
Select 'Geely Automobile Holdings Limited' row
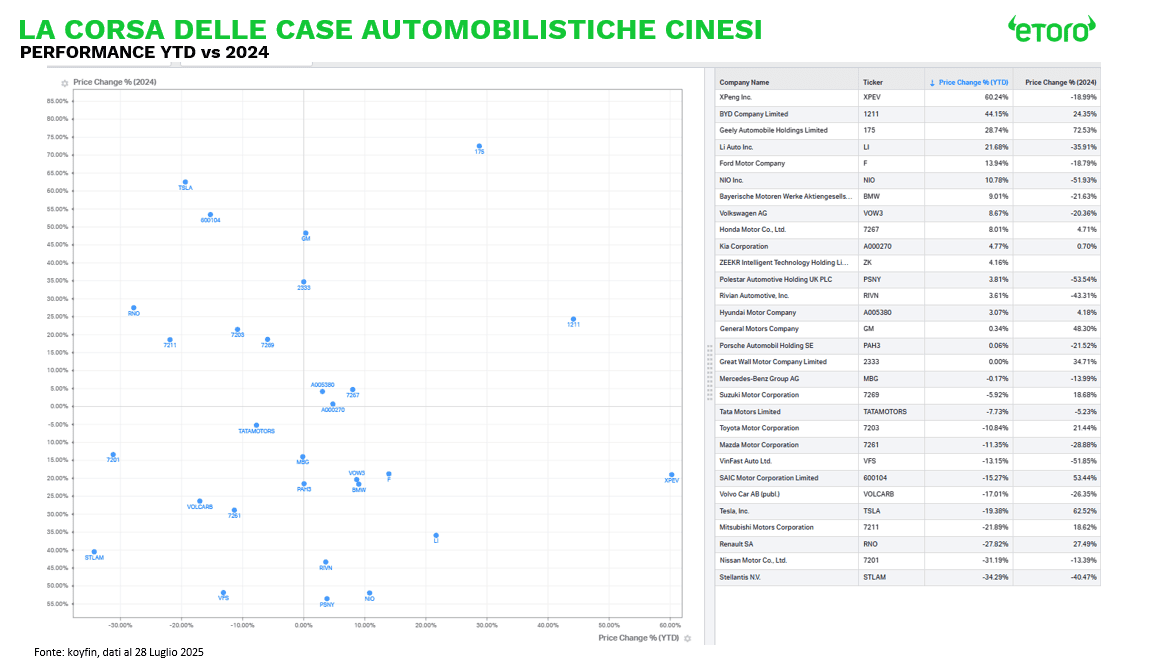907,131
